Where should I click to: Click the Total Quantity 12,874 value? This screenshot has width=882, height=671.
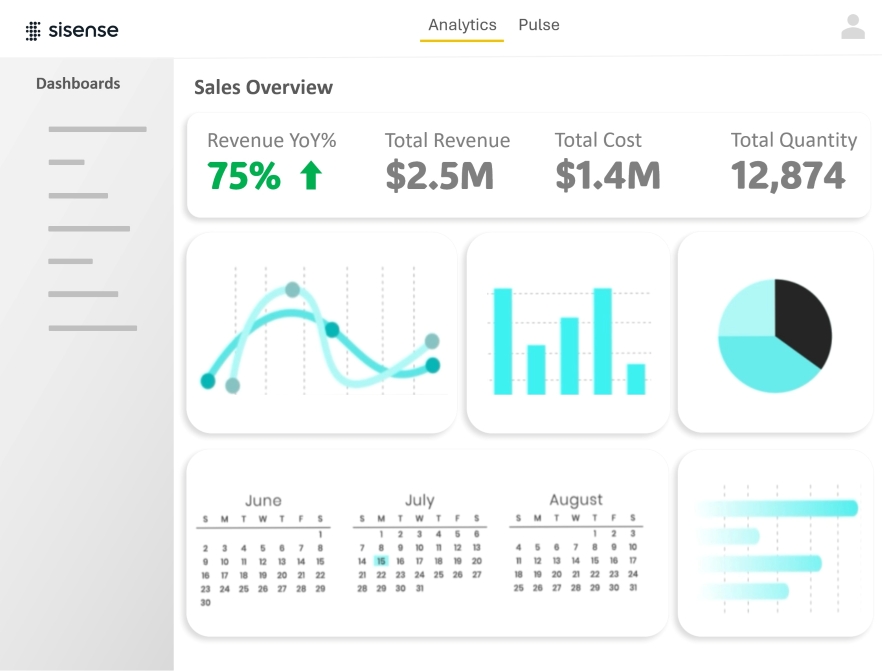click(789, 176)
